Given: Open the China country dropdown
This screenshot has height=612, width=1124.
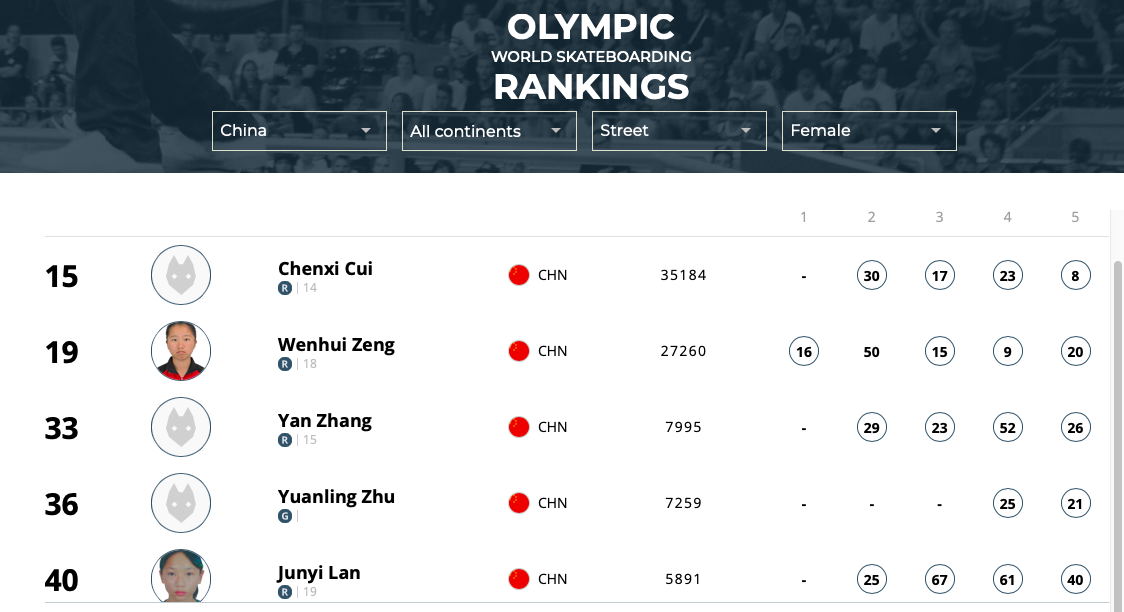Looking at the screenshot, I should click(x=299, y=131).
